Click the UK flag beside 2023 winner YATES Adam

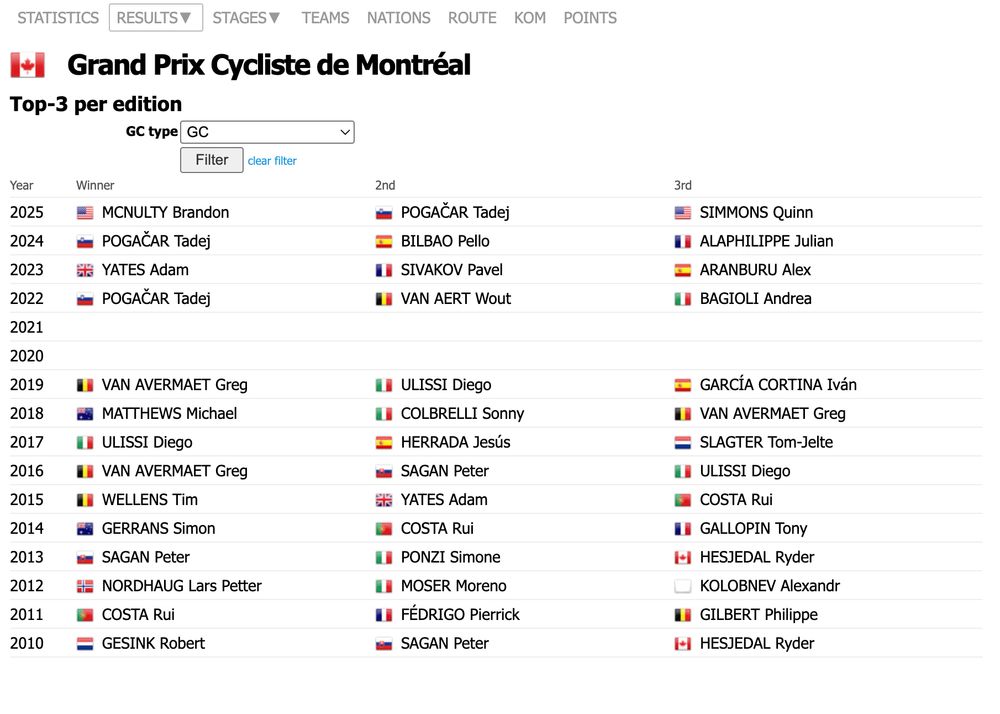(x=85, y=270)
